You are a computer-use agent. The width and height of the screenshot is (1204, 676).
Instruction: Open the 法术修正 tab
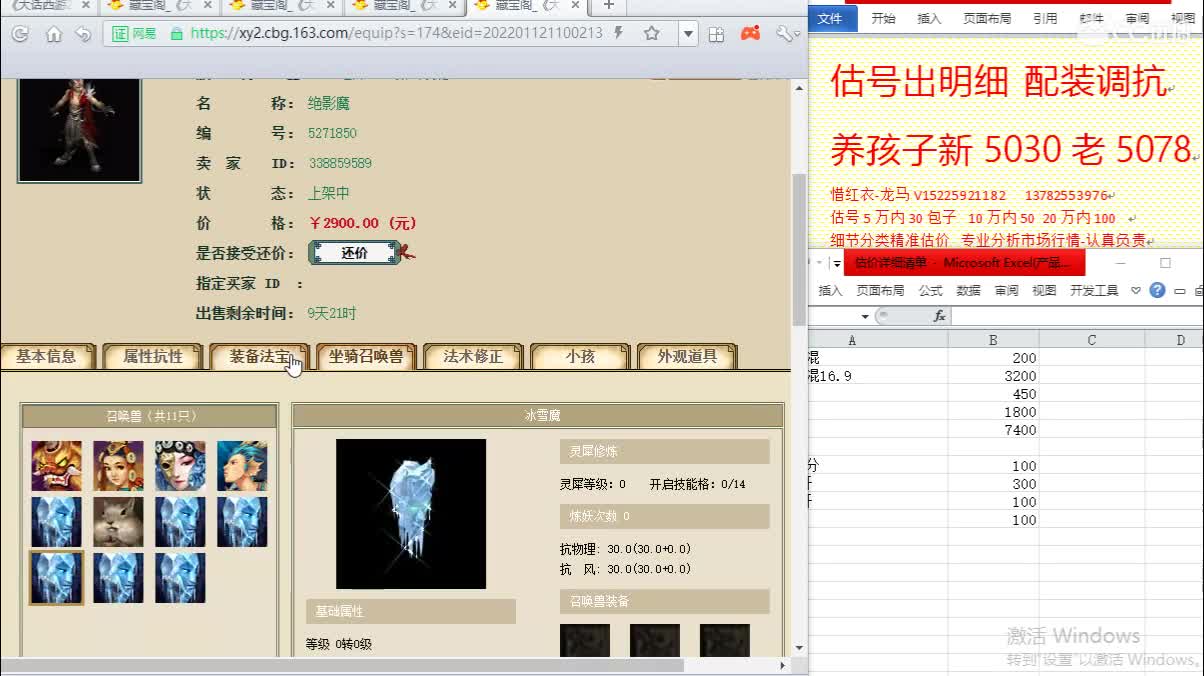pos(474,356)
